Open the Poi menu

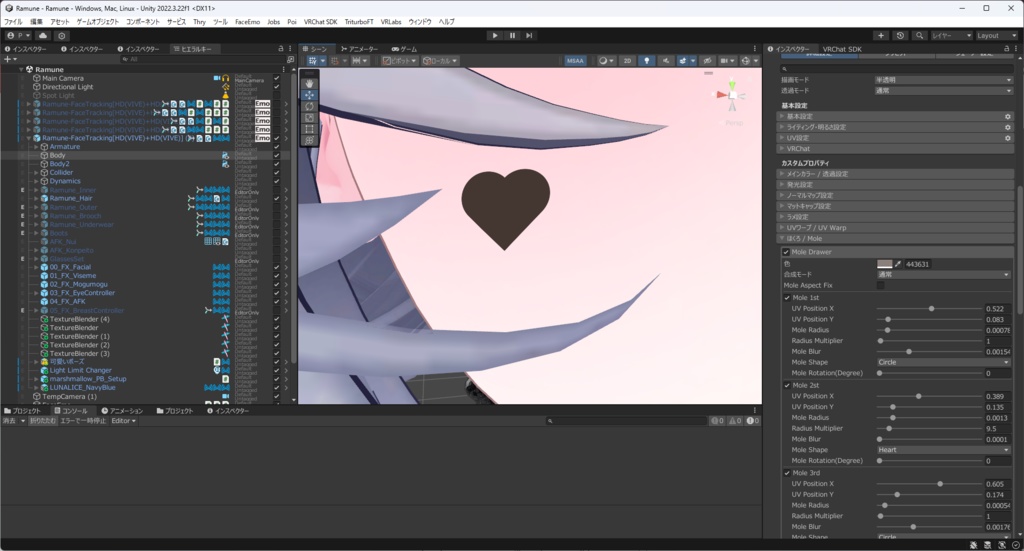click(x=292, y=22)
